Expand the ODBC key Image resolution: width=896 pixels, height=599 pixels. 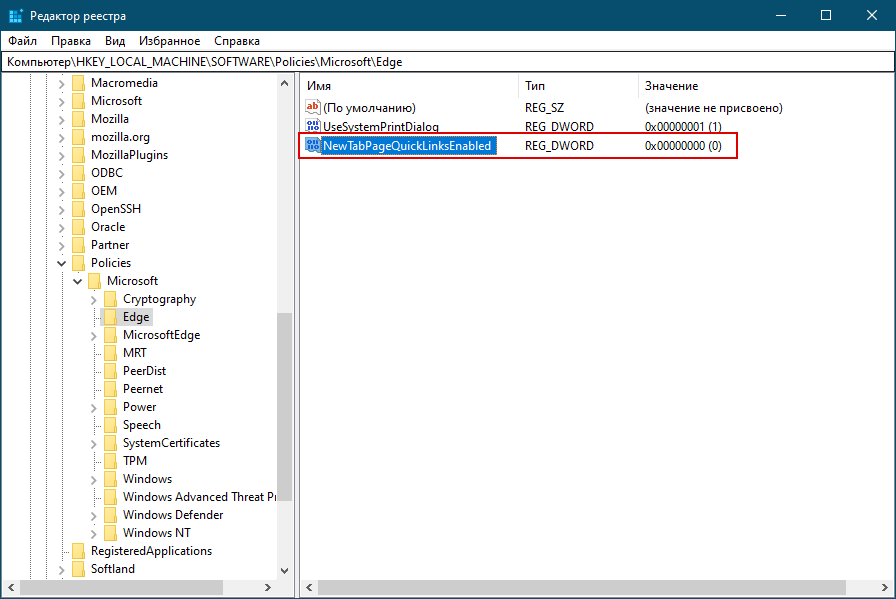tap(62, 174)
